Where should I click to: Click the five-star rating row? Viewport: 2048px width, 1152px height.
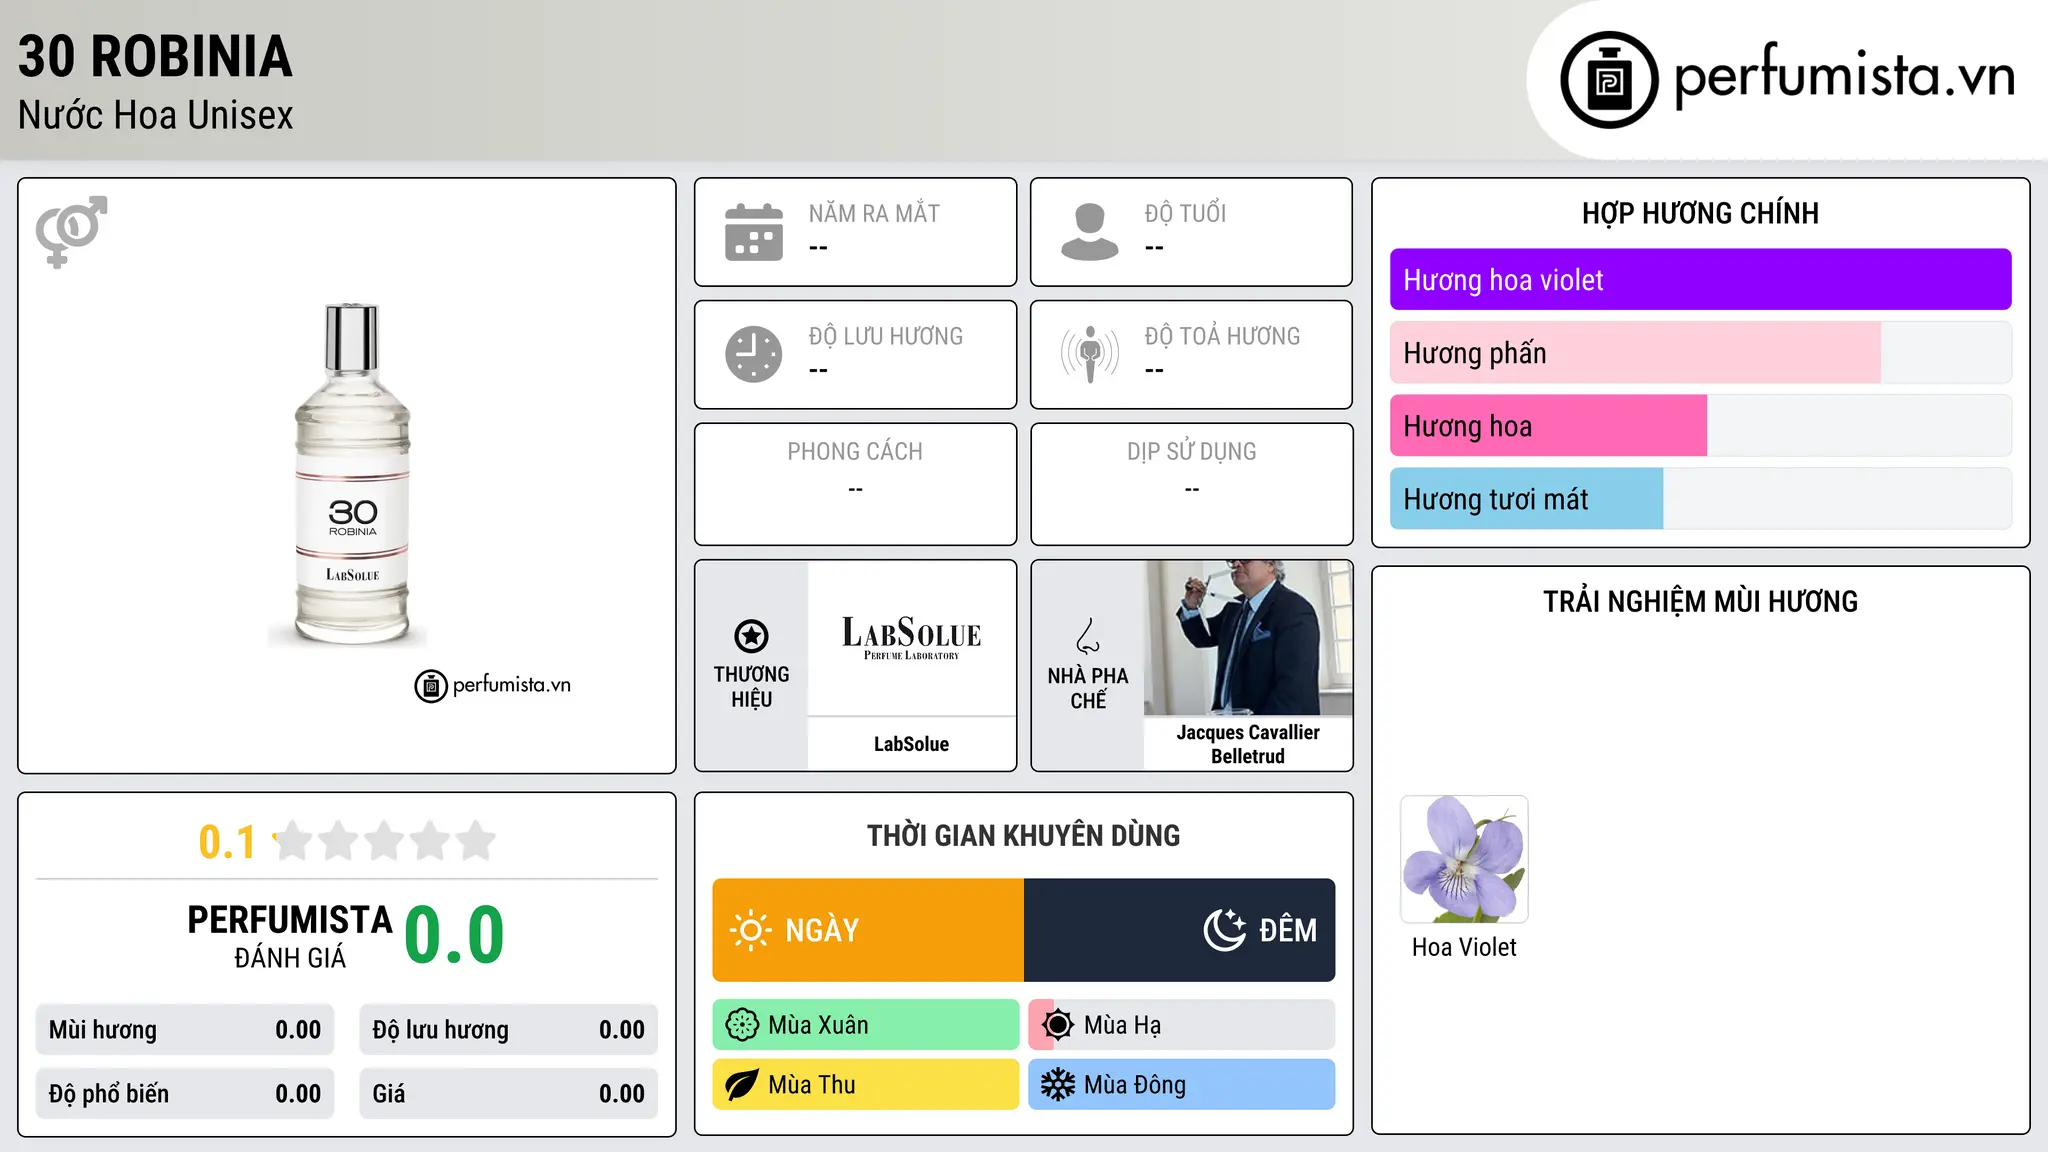[384, 841]
